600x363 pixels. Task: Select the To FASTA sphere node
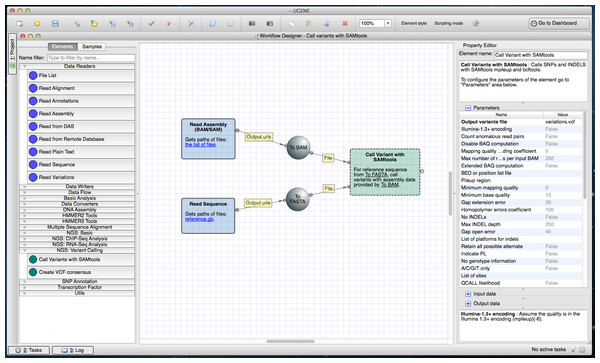297,199
